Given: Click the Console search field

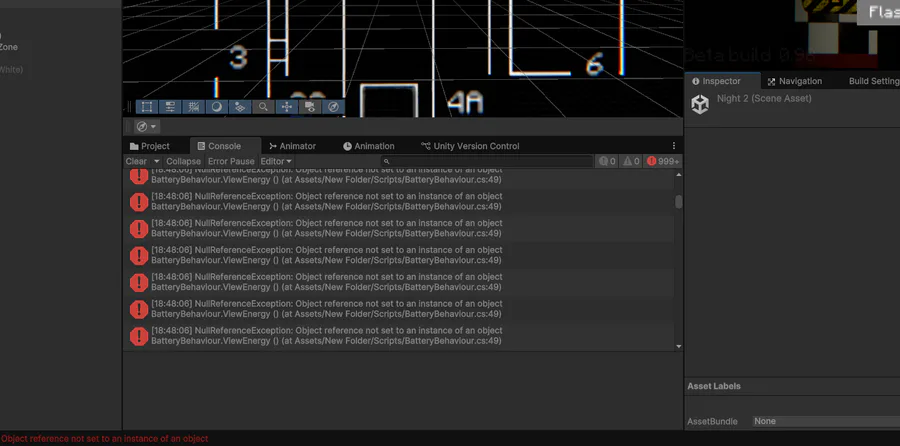Looking at the screenshot, I should pos(487,162).
